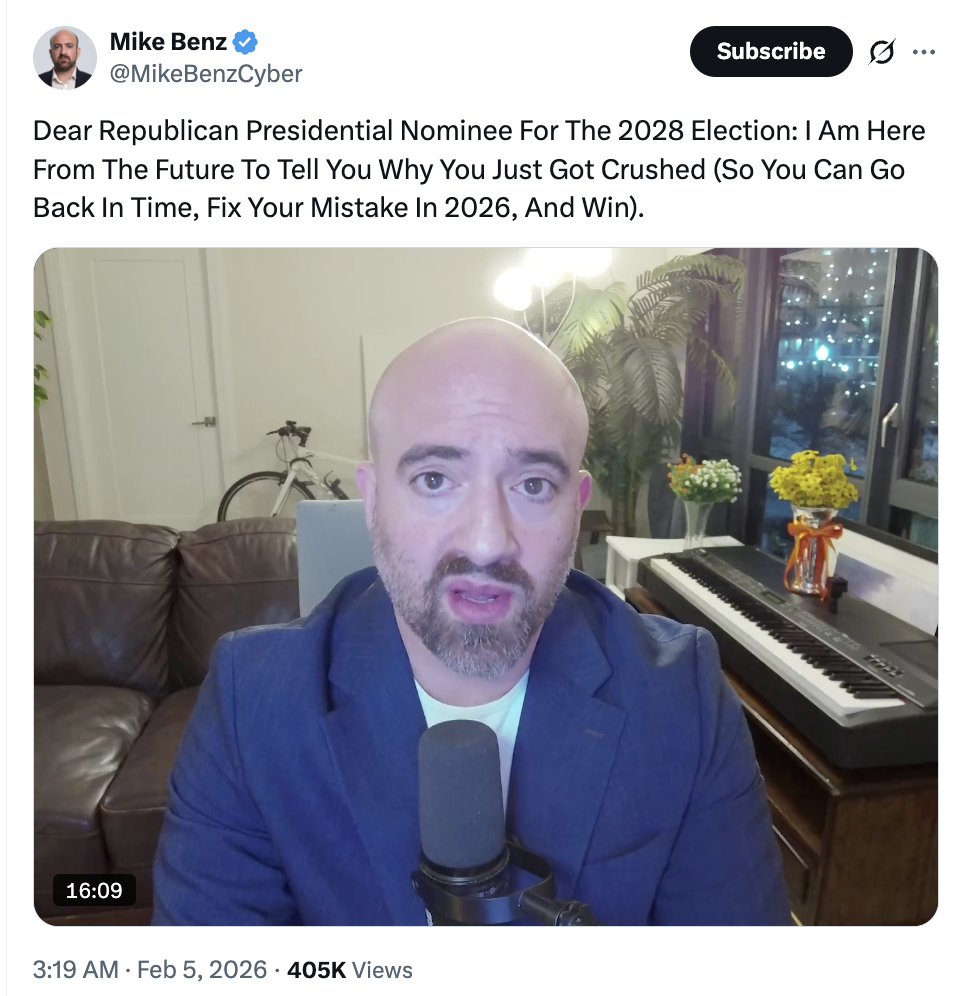Open the @MikeBenzCyber handle link
The width and height of the screenshot is (960, 996).
[x=206, y=74]
